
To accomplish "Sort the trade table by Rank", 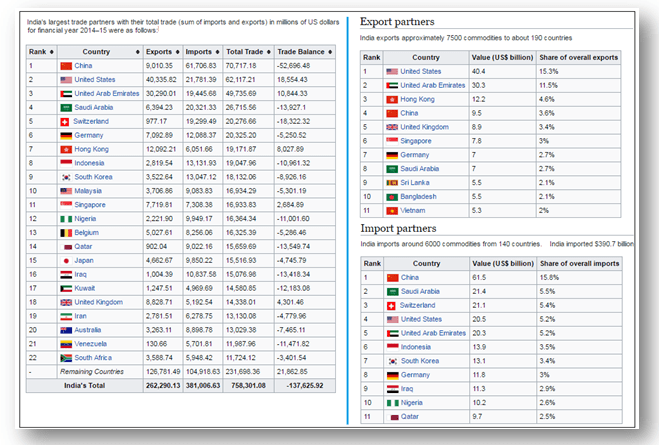I will tap(40, 51).
